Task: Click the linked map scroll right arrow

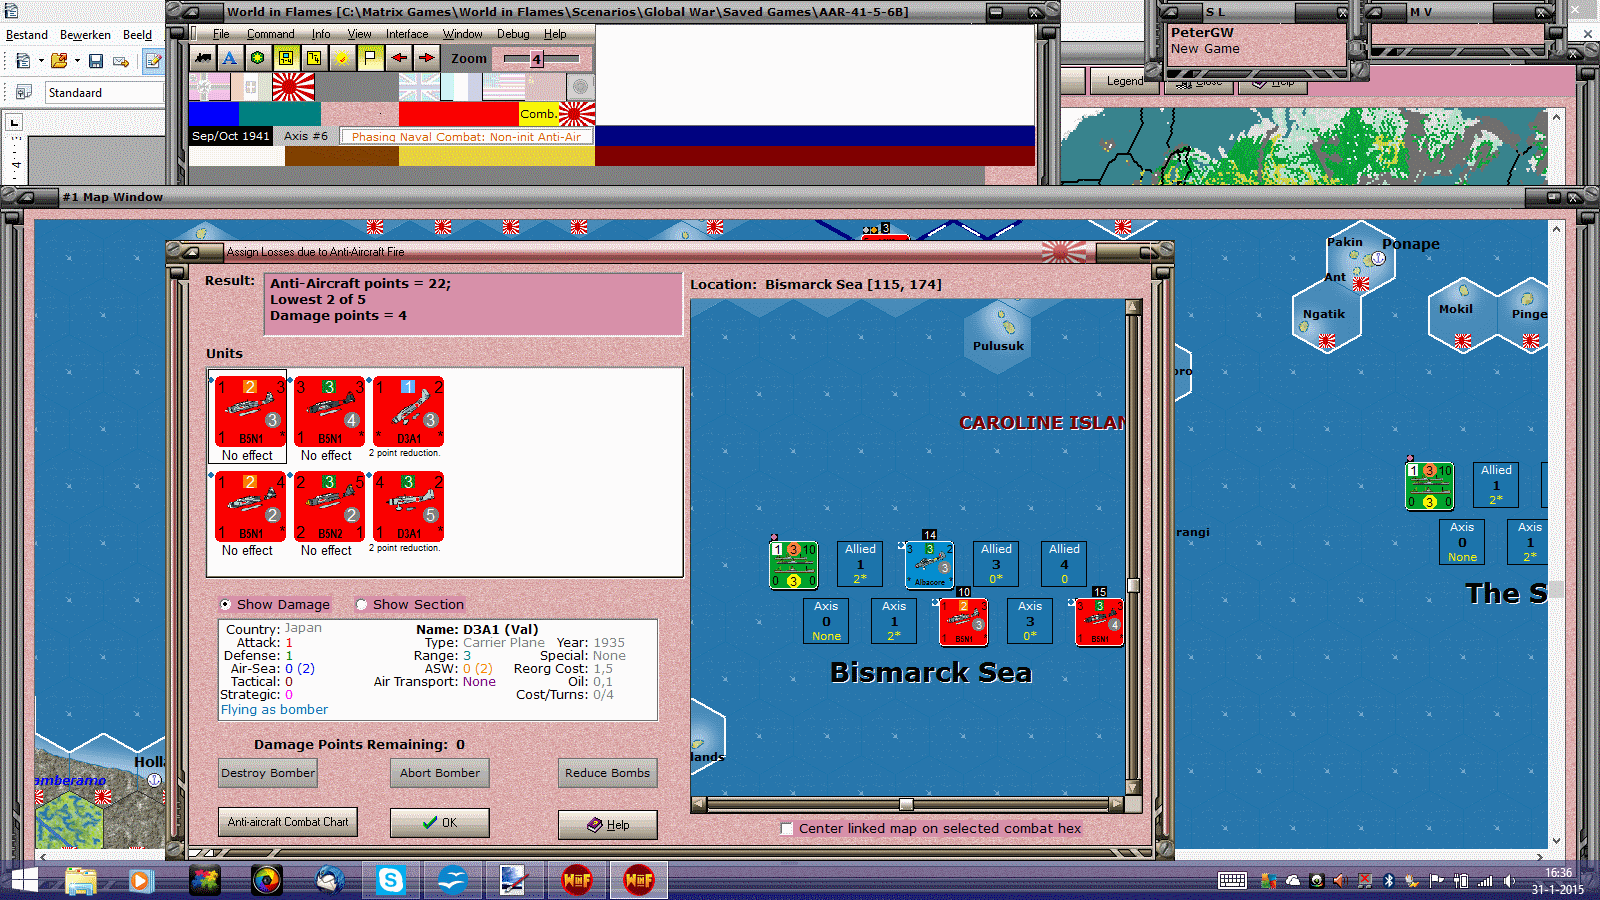Action: (1116, 804)
